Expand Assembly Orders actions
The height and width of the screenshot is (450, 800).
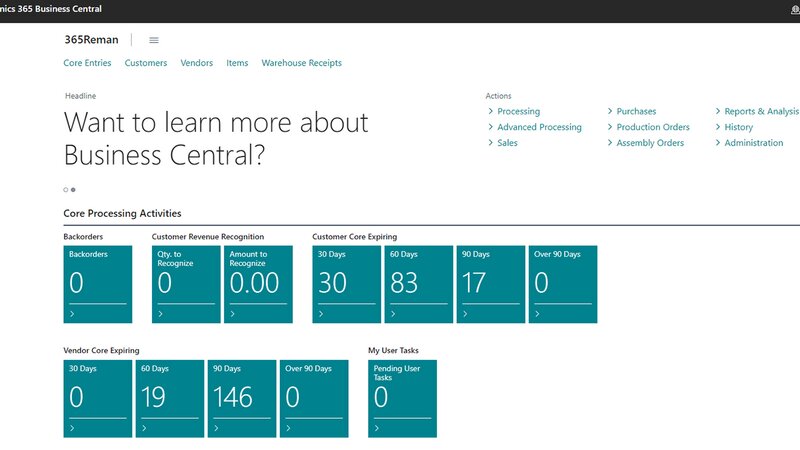[x=645, y=143]
